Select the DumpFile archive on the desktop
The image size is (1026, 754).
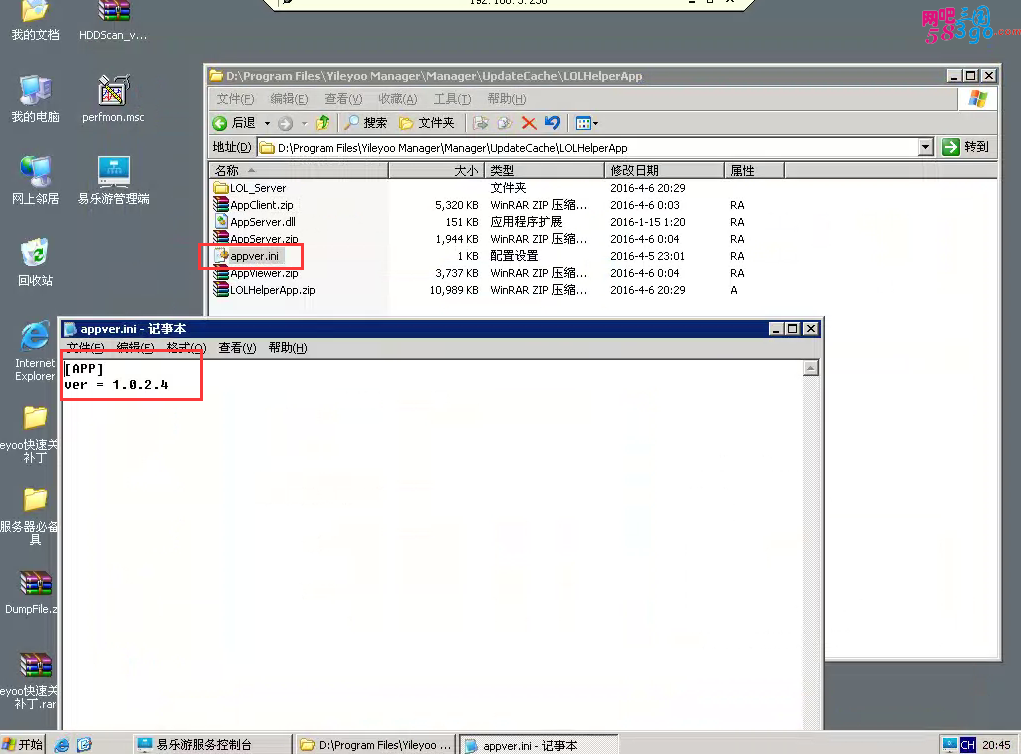click(x=31, y=592)
